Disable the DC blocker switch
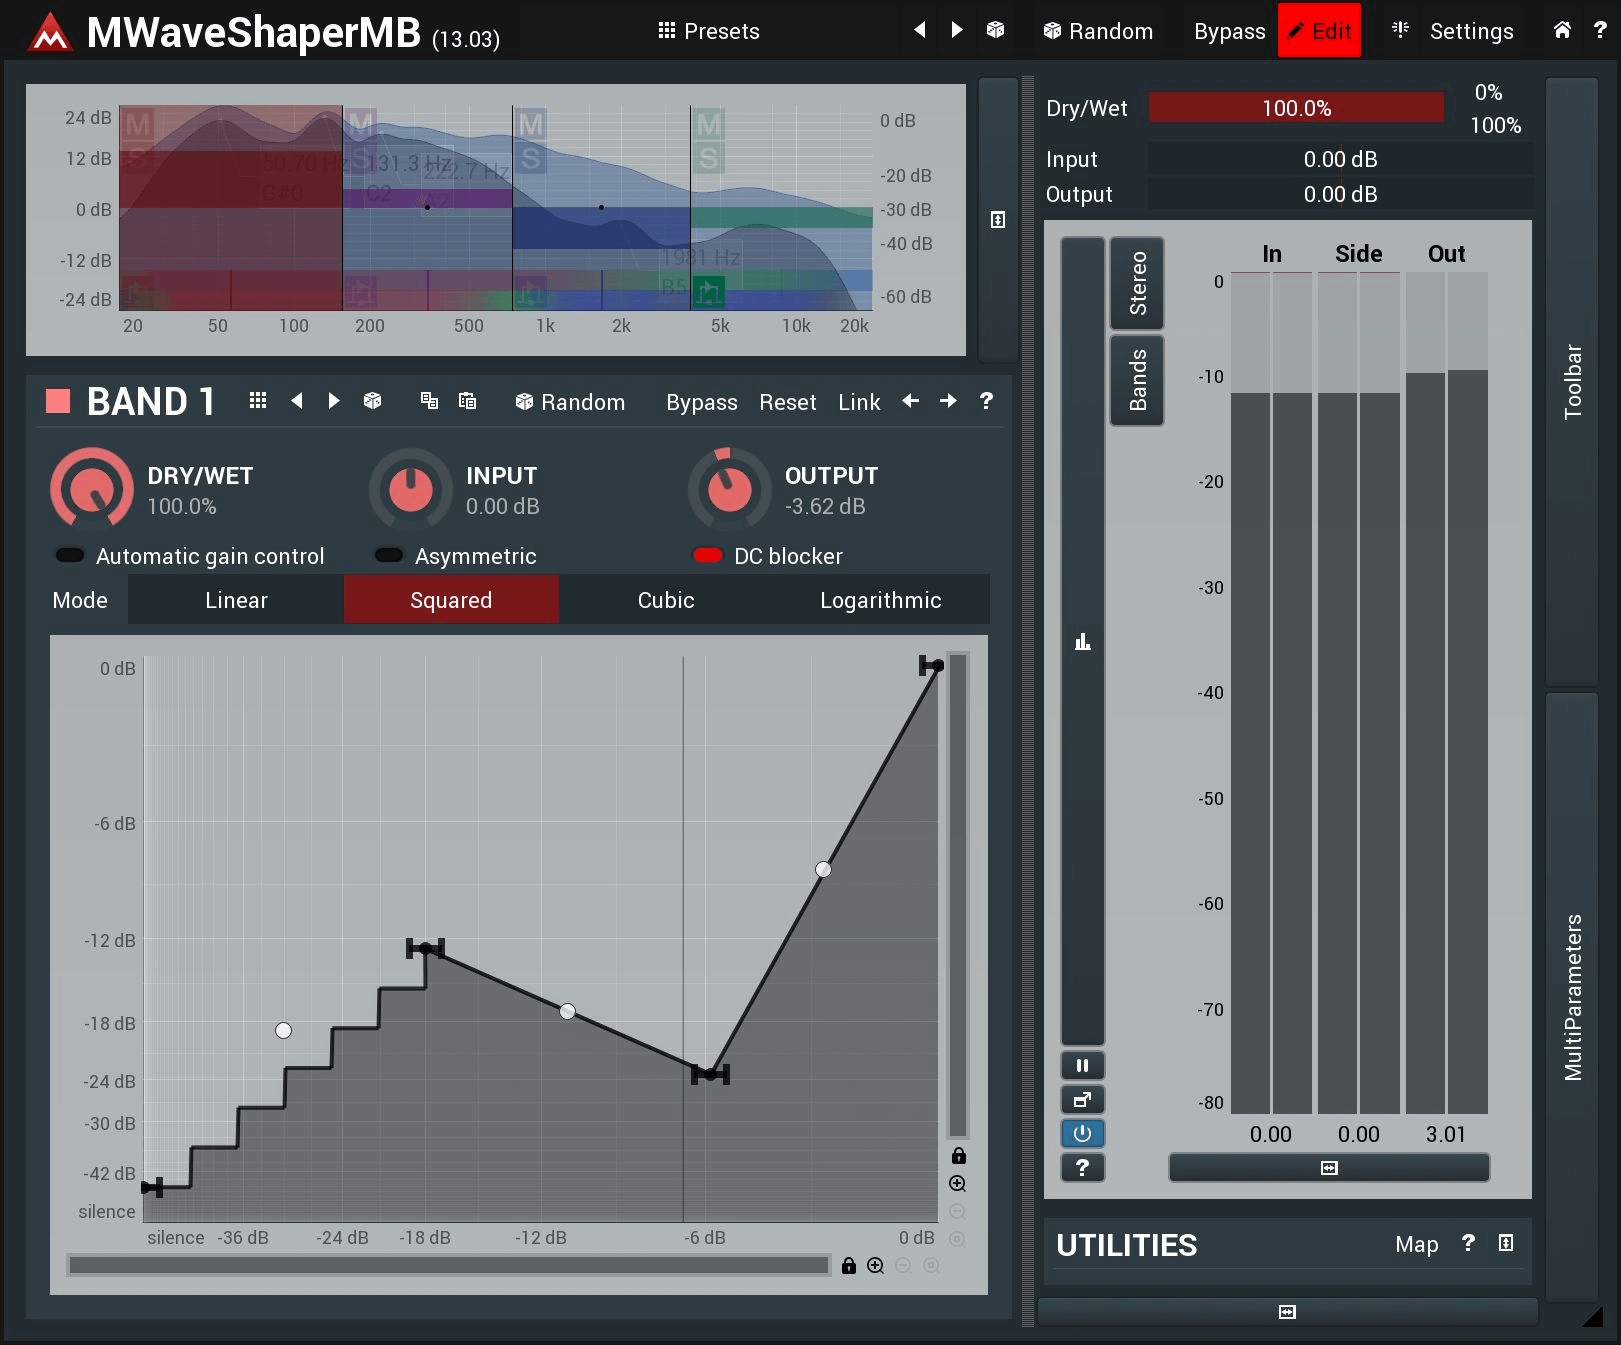Screen dimensions: 1621x1345 pyautogui.click(x=708, y=555)
